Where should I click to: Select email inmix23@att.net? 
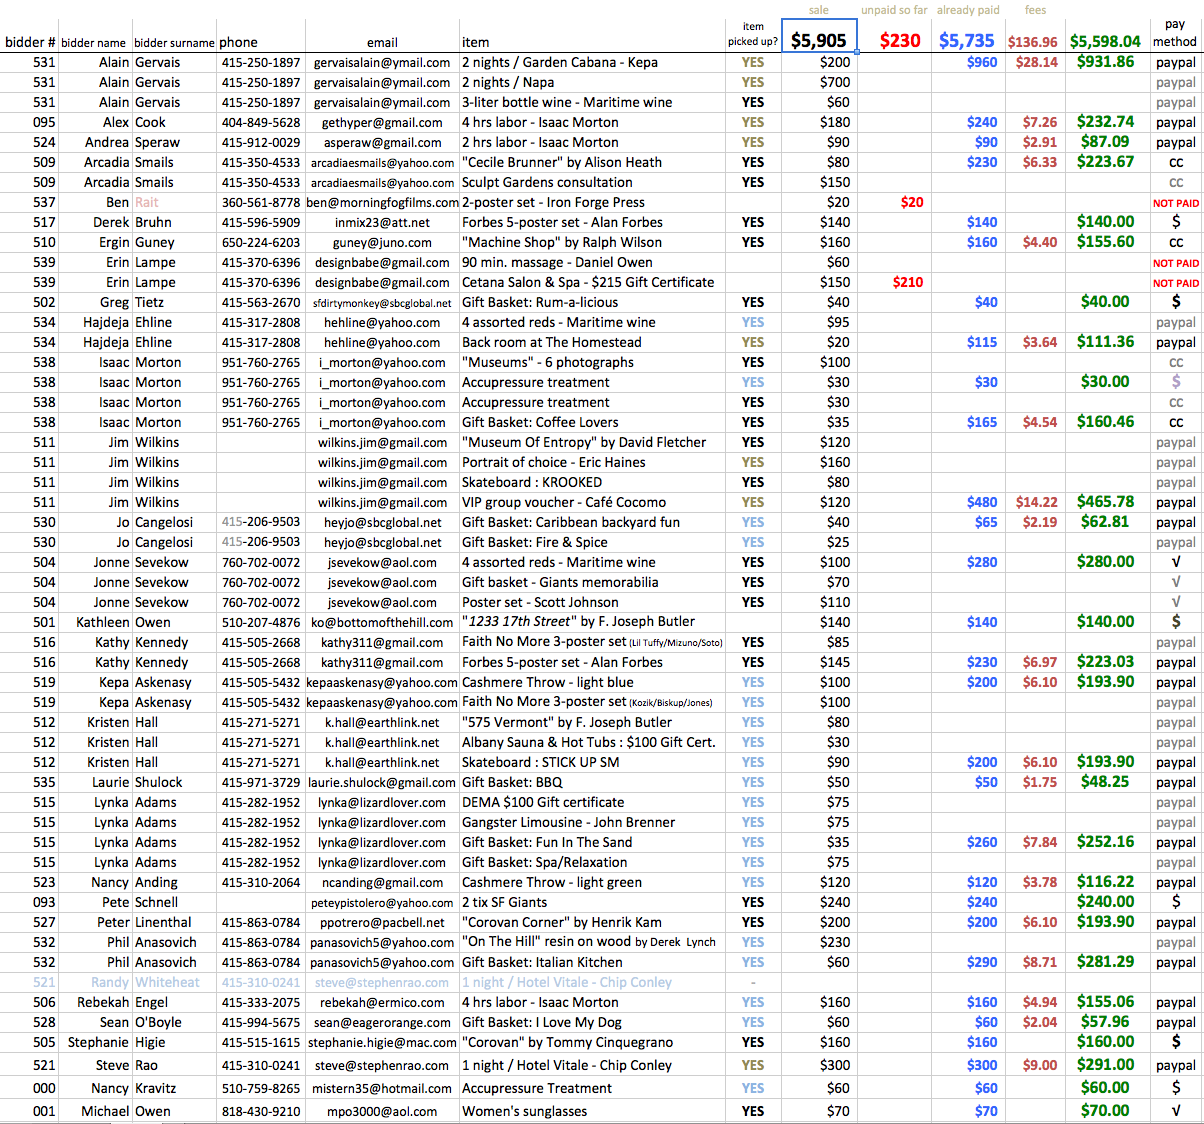tap(382, 222)
